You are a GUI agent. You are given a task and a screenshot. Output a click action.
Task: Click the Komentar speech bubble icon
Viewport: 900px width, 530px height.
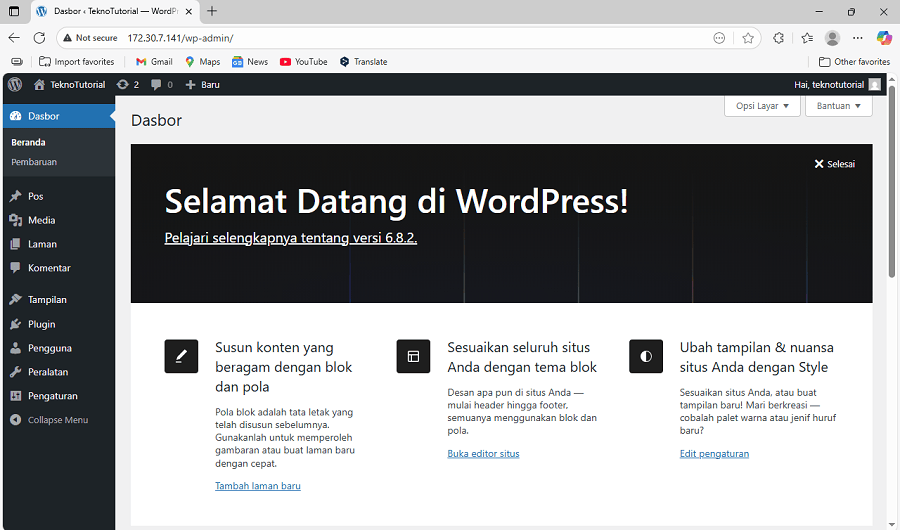(x=15, y=268)
